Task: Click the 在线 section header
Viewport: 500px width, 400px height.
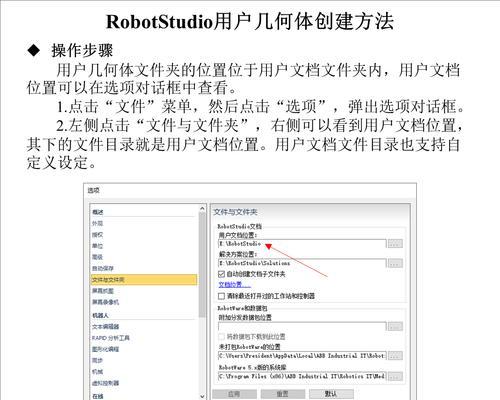Action: [x=98, y=396]
